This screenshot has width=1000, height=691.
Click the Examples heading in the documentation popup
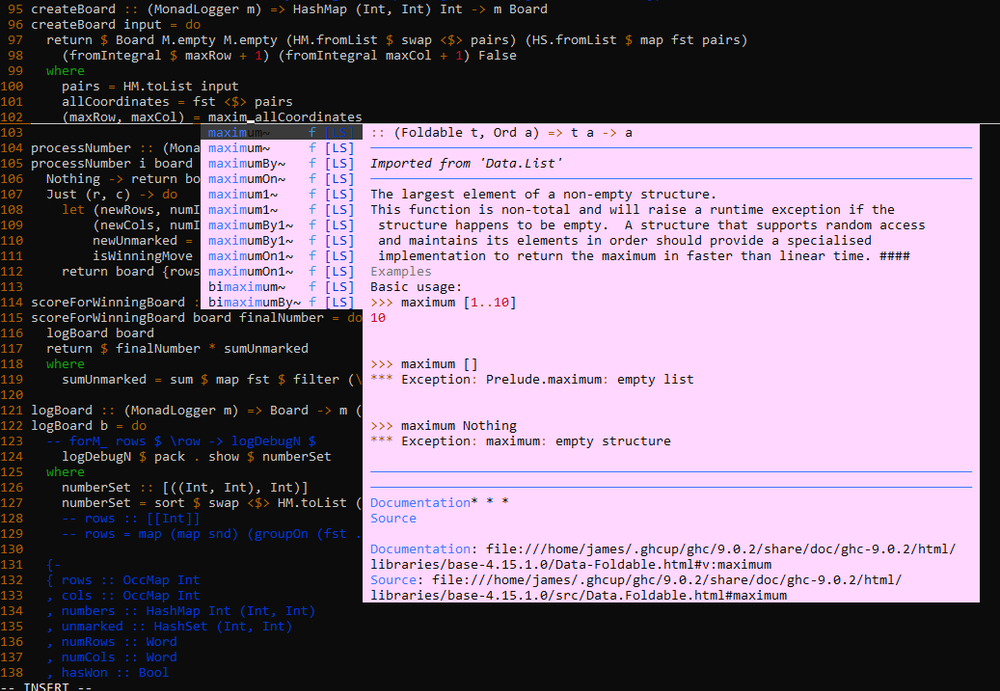tap(401, 271)
